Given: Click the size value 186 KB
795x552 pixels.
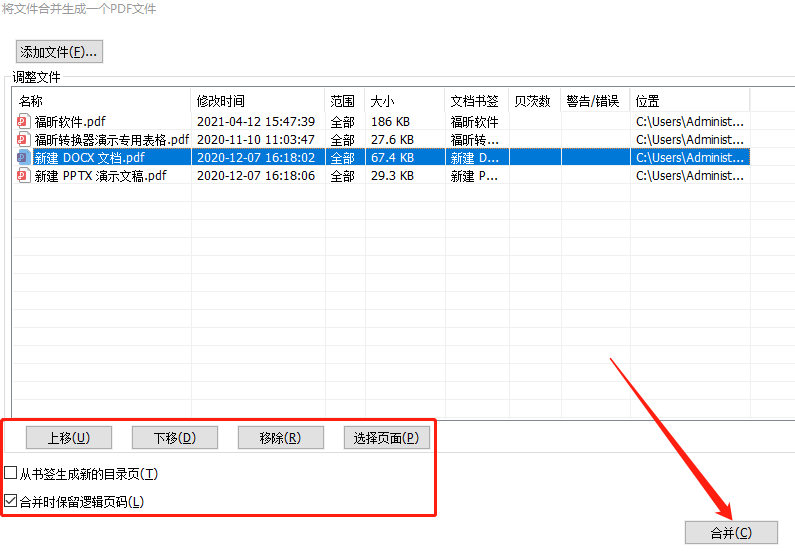Looking at the screenshot, I should click(390, 122).
